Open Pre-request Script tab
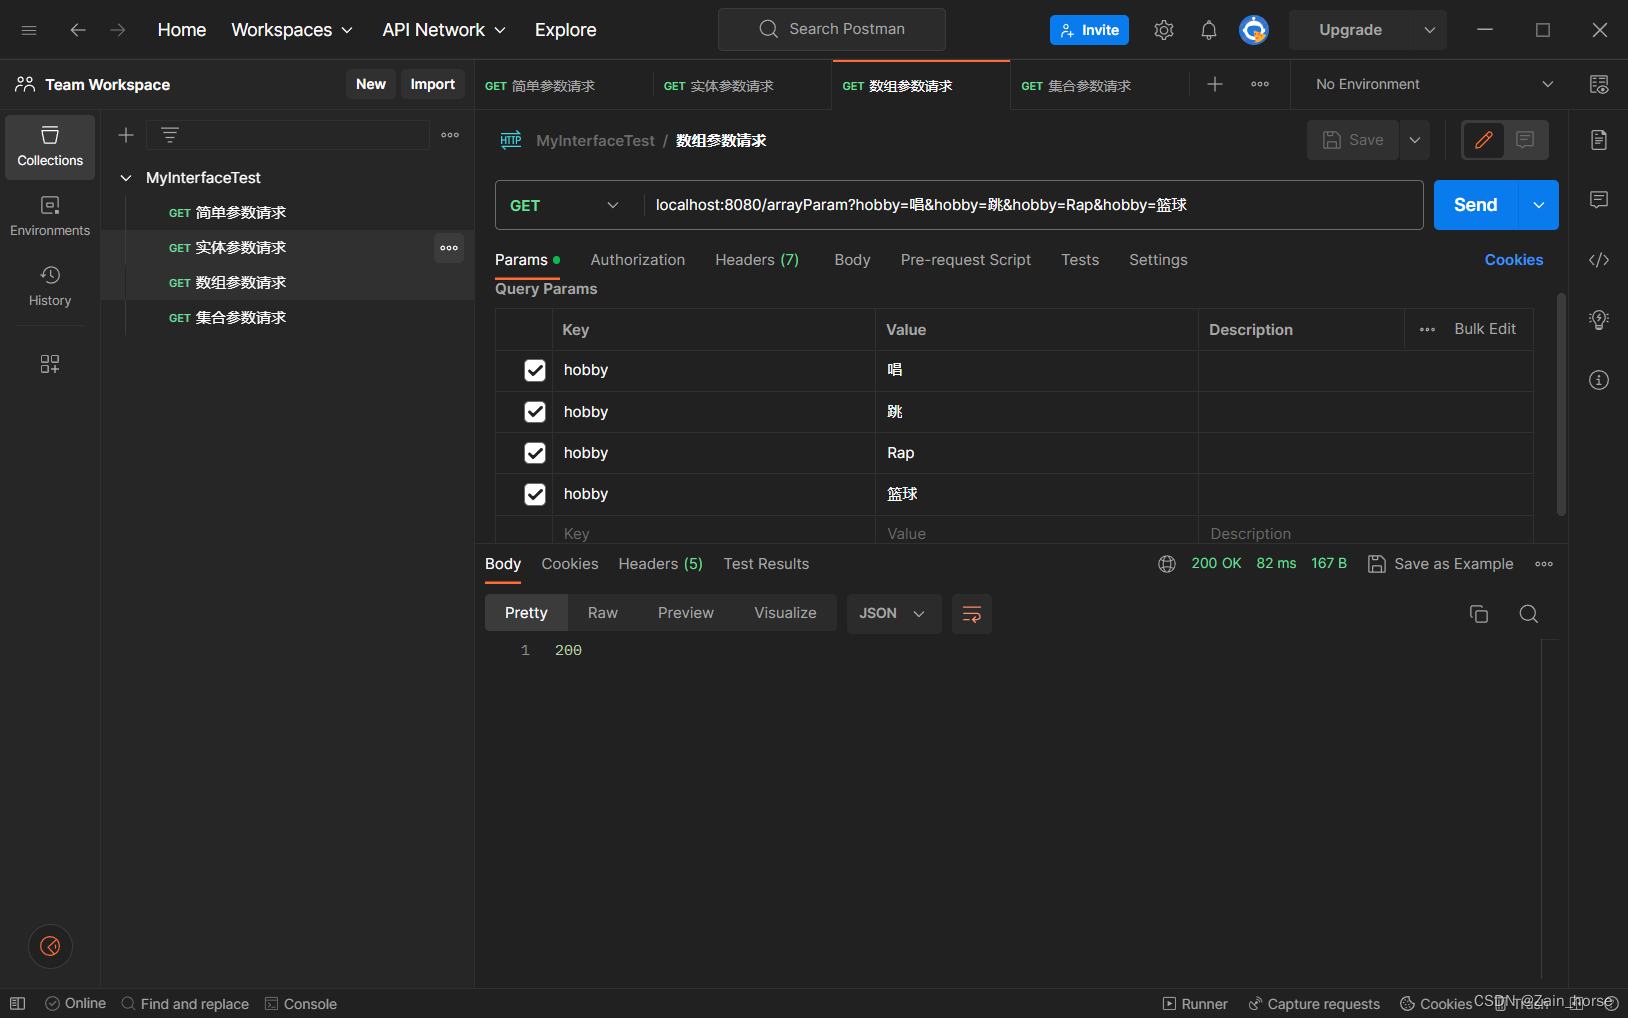The image size is (1628, 1018). 965,260
